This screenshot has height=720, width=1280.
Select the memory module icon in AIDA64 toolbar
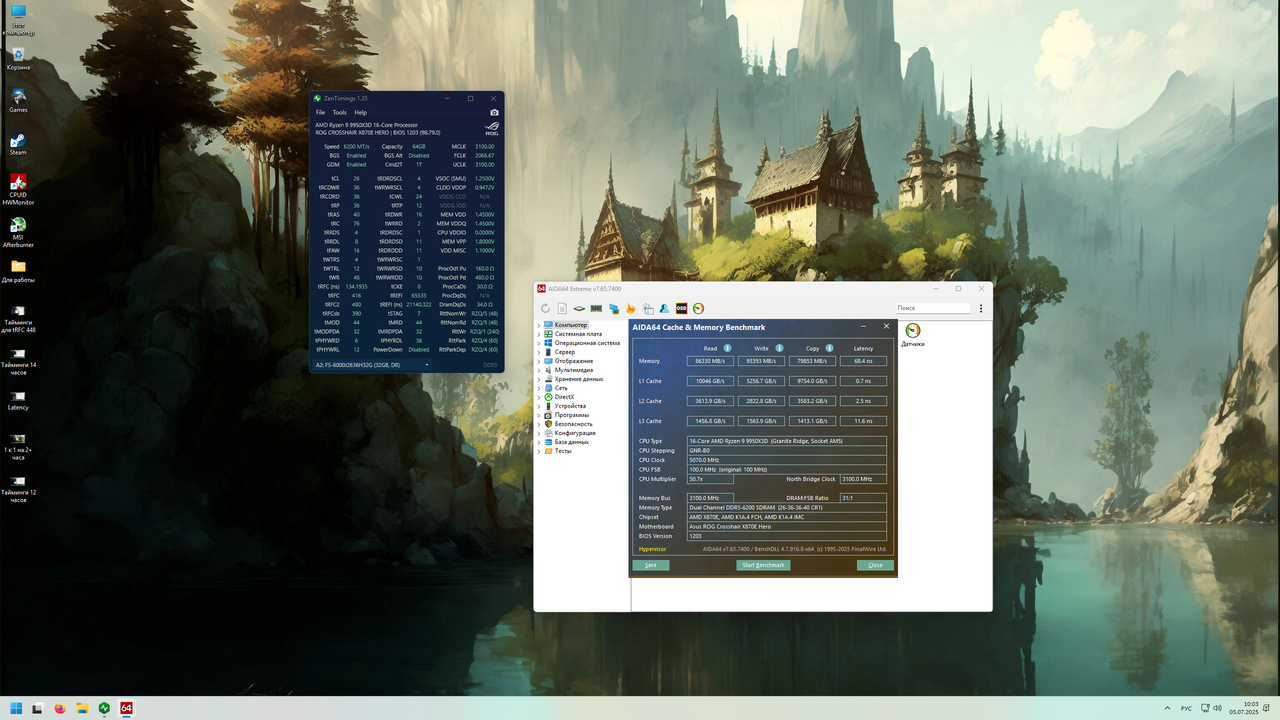(x=596, y=308)
